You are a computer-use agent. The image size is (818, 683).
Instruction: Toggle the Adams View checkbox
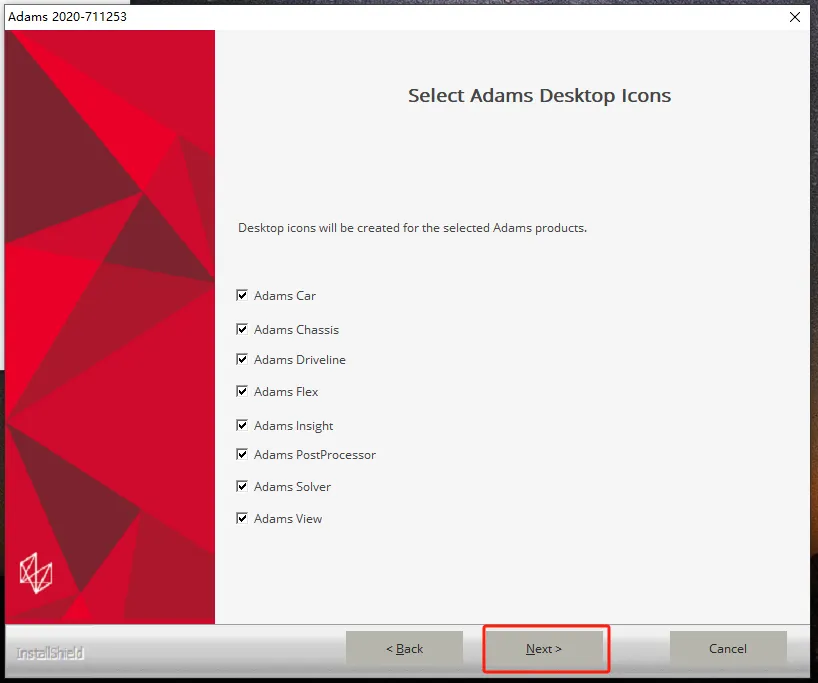pos(242,518)
